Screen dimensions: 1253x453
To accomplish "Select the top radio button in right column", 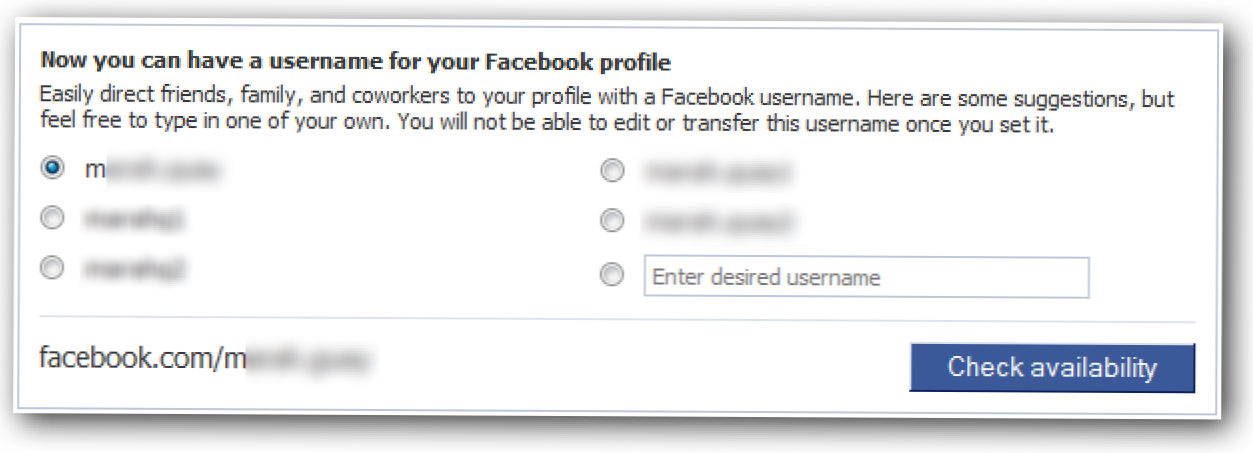I will (612, 172).
